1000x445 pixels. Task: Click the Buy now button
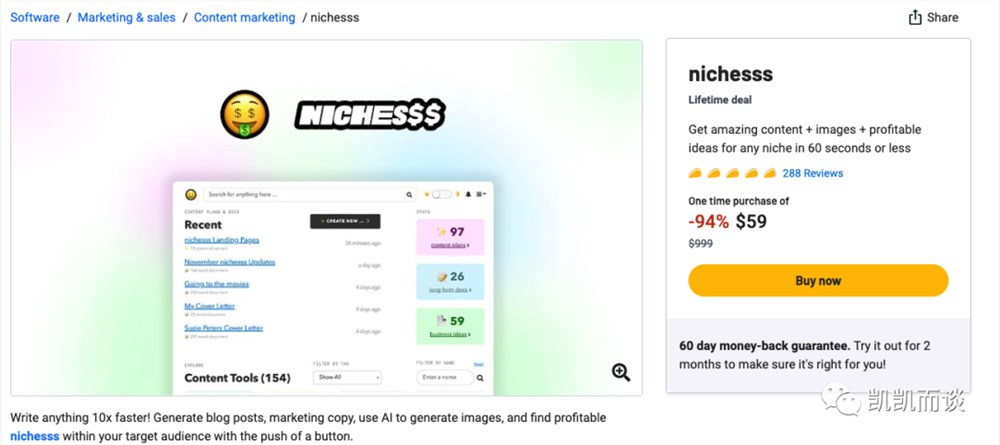pos(818,281)
